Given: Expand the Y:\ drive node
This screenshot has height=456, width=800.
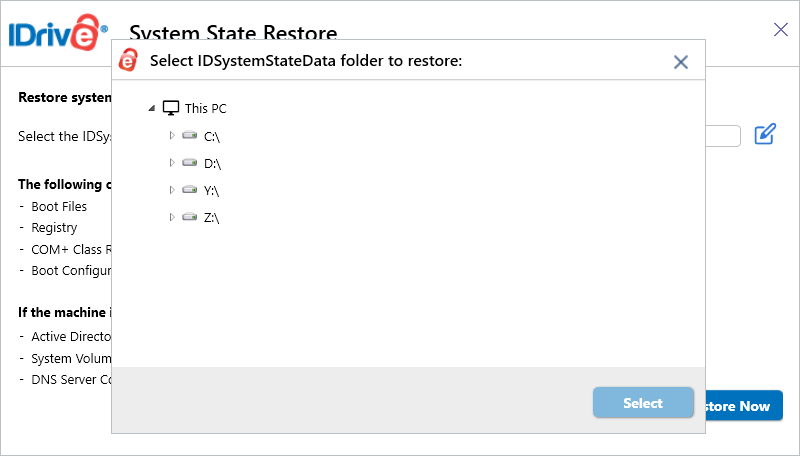Looking at the screenshot, I should click(172, 190).
